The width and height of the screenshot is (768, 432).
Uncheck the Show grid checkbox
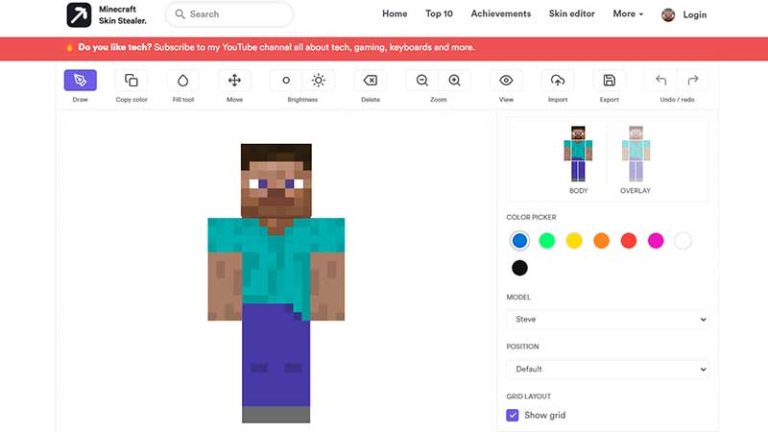pyautogui.click(x=513, y=415)
